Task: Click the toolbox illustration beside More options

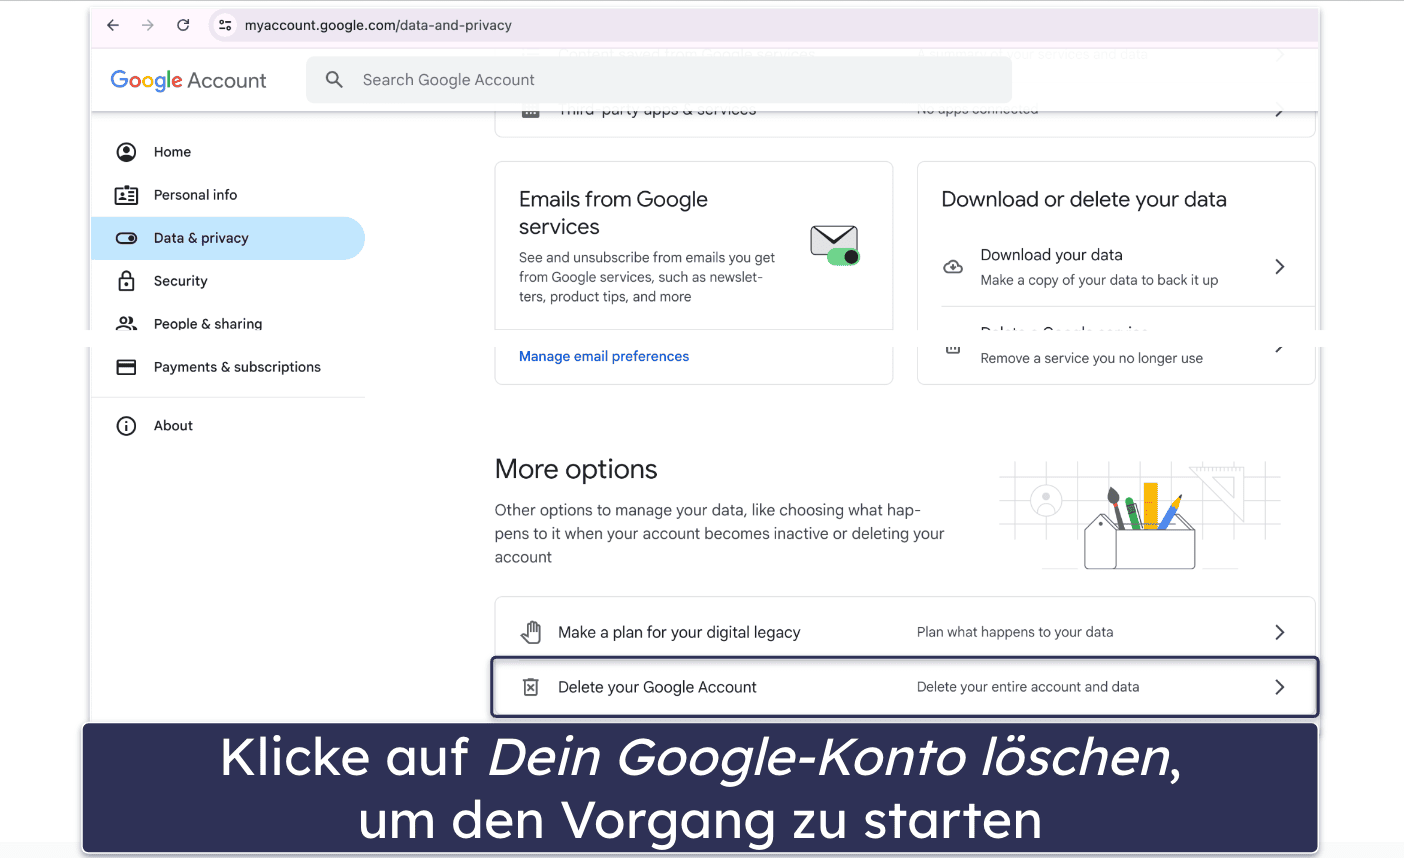Action: click(x=1140, y=516)
